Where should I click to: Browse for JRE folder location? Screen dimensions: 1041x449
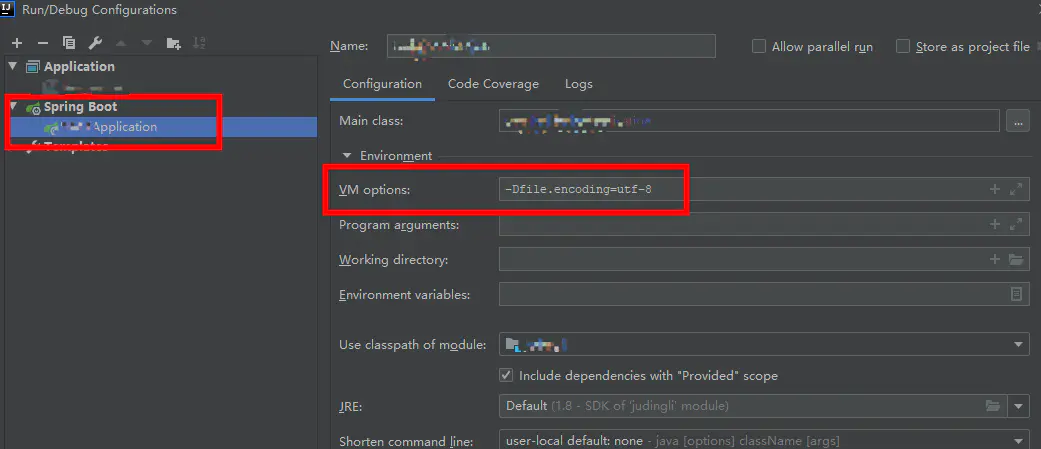point(993,405)
